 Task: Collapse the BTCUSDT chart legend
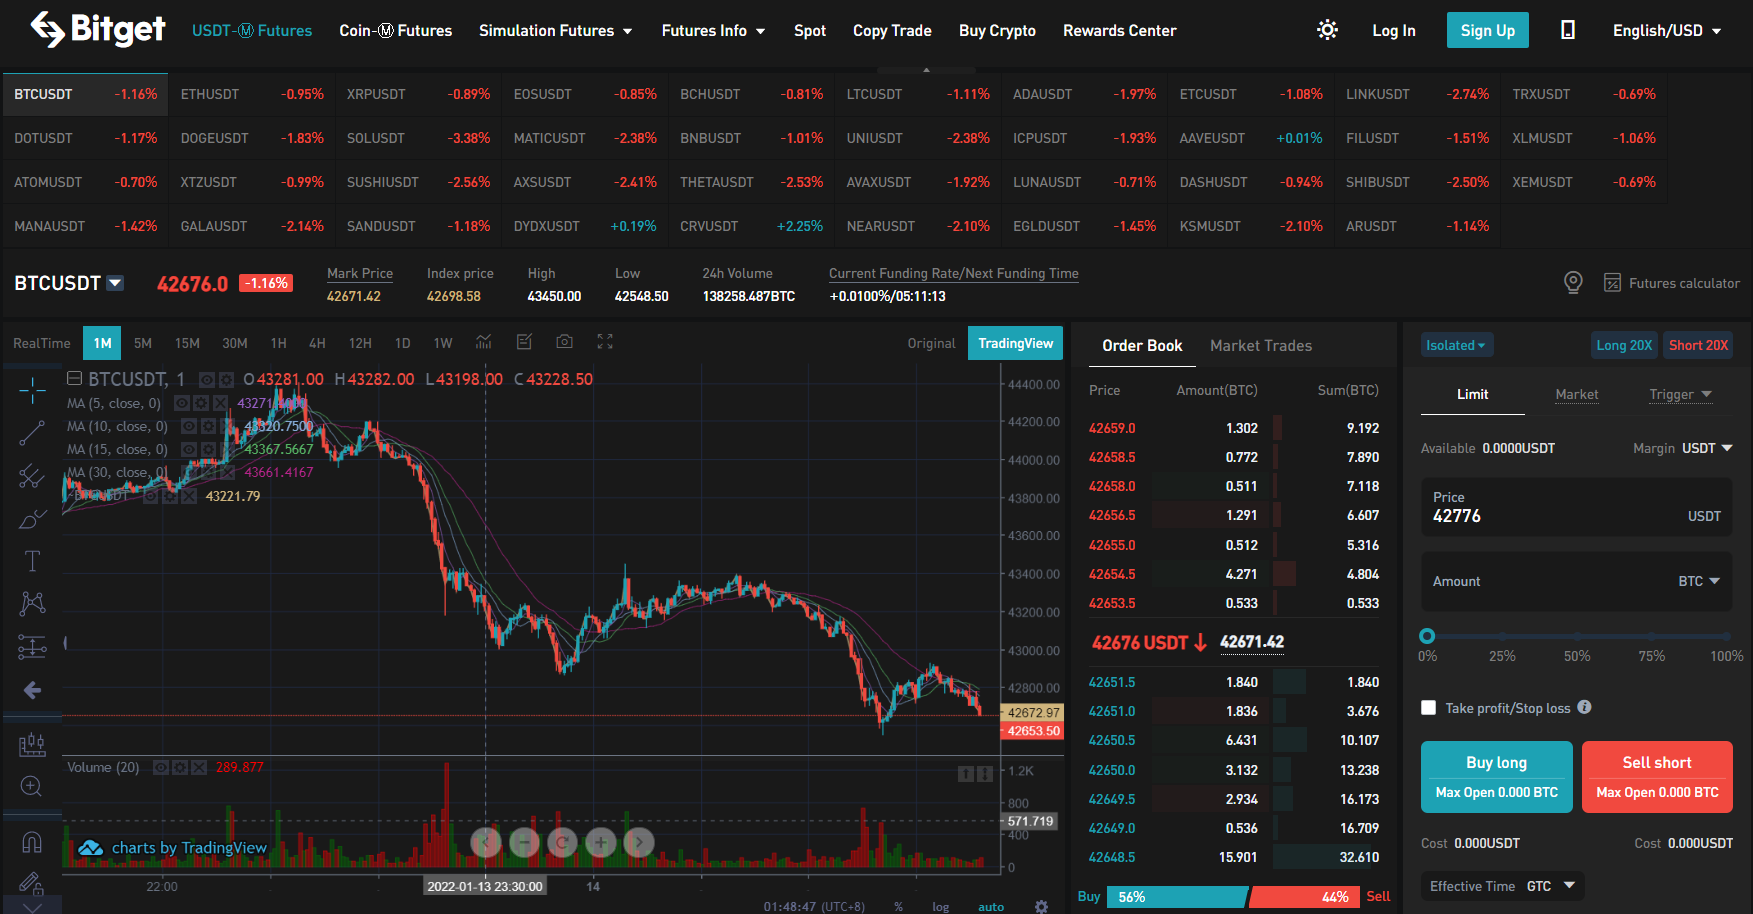pos(74,379)
